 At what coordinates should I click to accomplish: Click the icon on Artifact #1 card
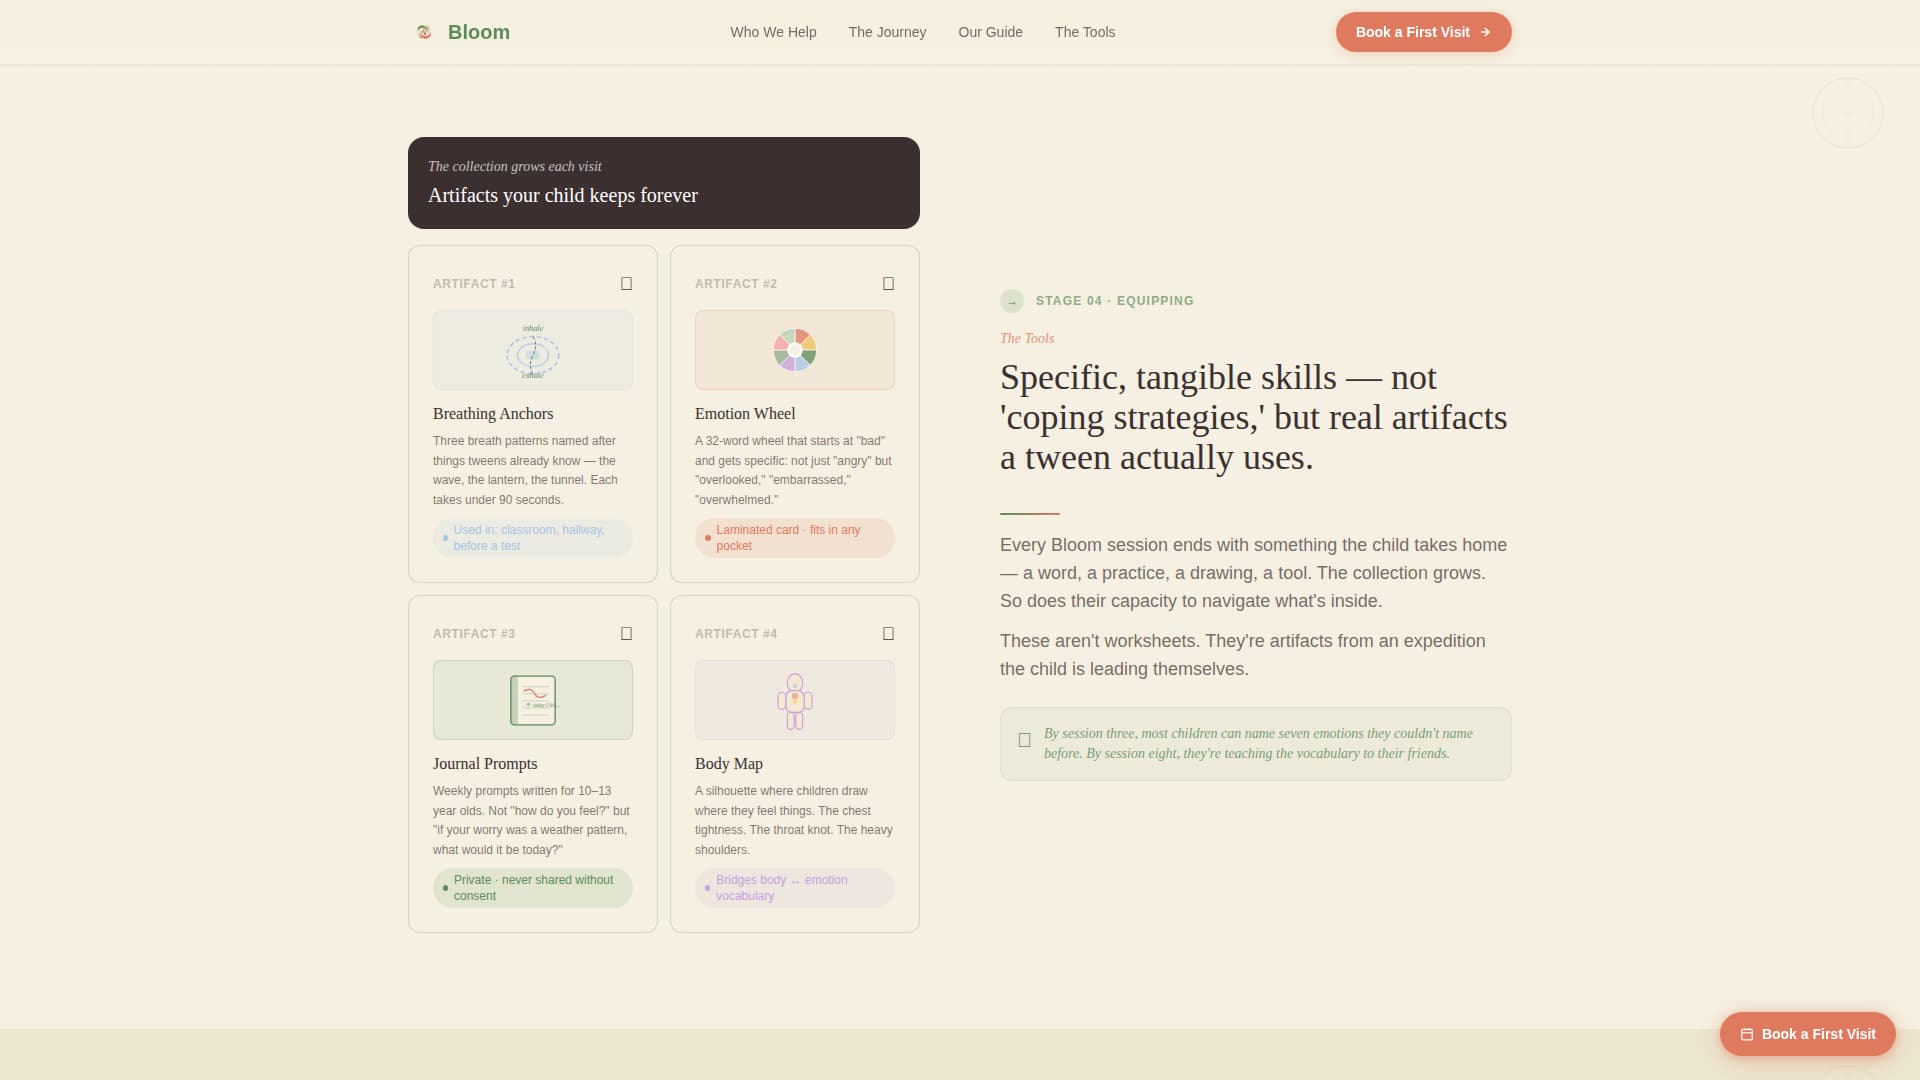point(627,284)
